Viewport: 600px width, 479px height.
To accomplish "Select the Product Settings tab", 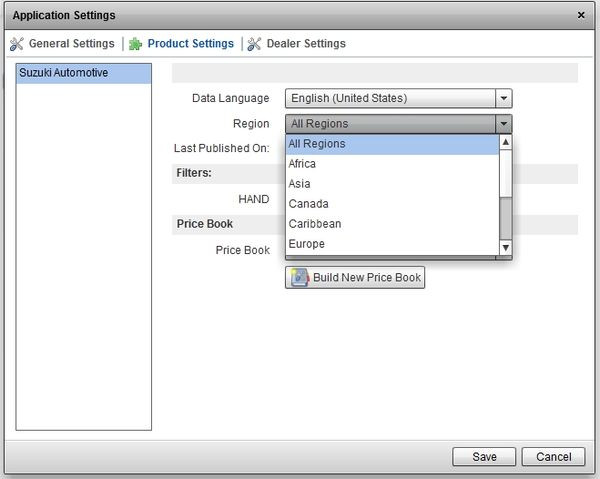I will click(190, 44).
